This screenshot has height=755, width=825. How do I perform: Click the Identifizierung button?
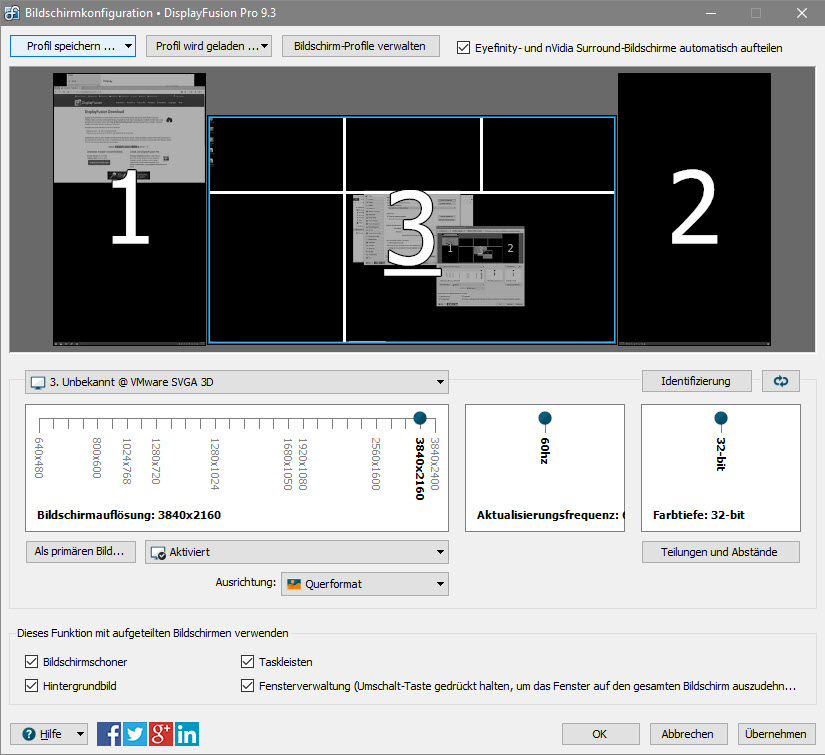tap(696, 381)
